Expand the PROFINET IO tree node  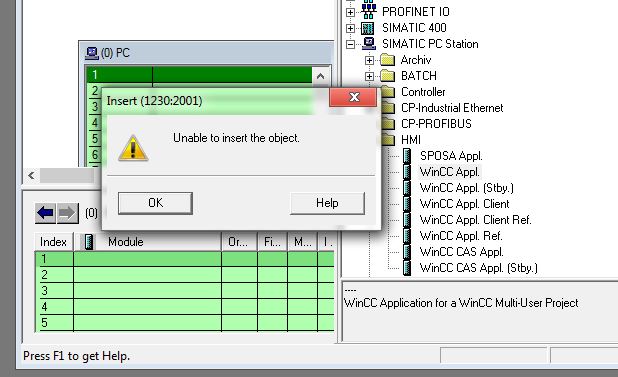[x=350, y=12]
